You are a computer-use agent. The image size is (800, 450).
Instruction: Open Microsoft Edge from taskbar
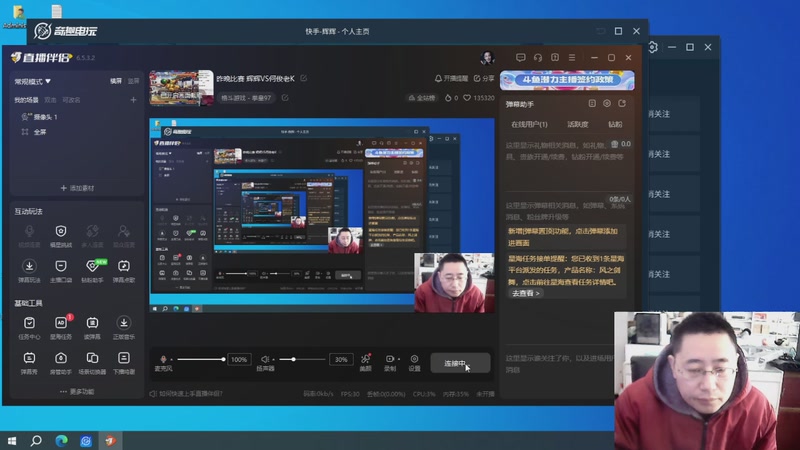pyautogui.click(x=61, y=440)
